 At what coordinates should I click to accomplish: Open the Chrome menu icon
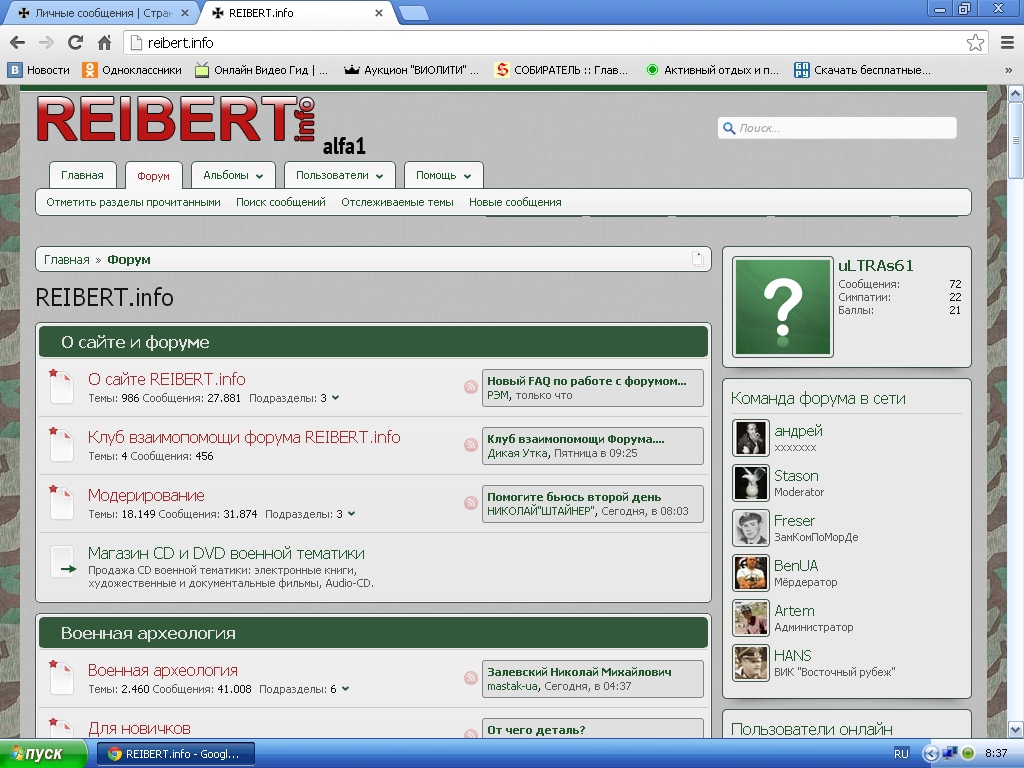pyautogui.click(x=1008, y=42)
